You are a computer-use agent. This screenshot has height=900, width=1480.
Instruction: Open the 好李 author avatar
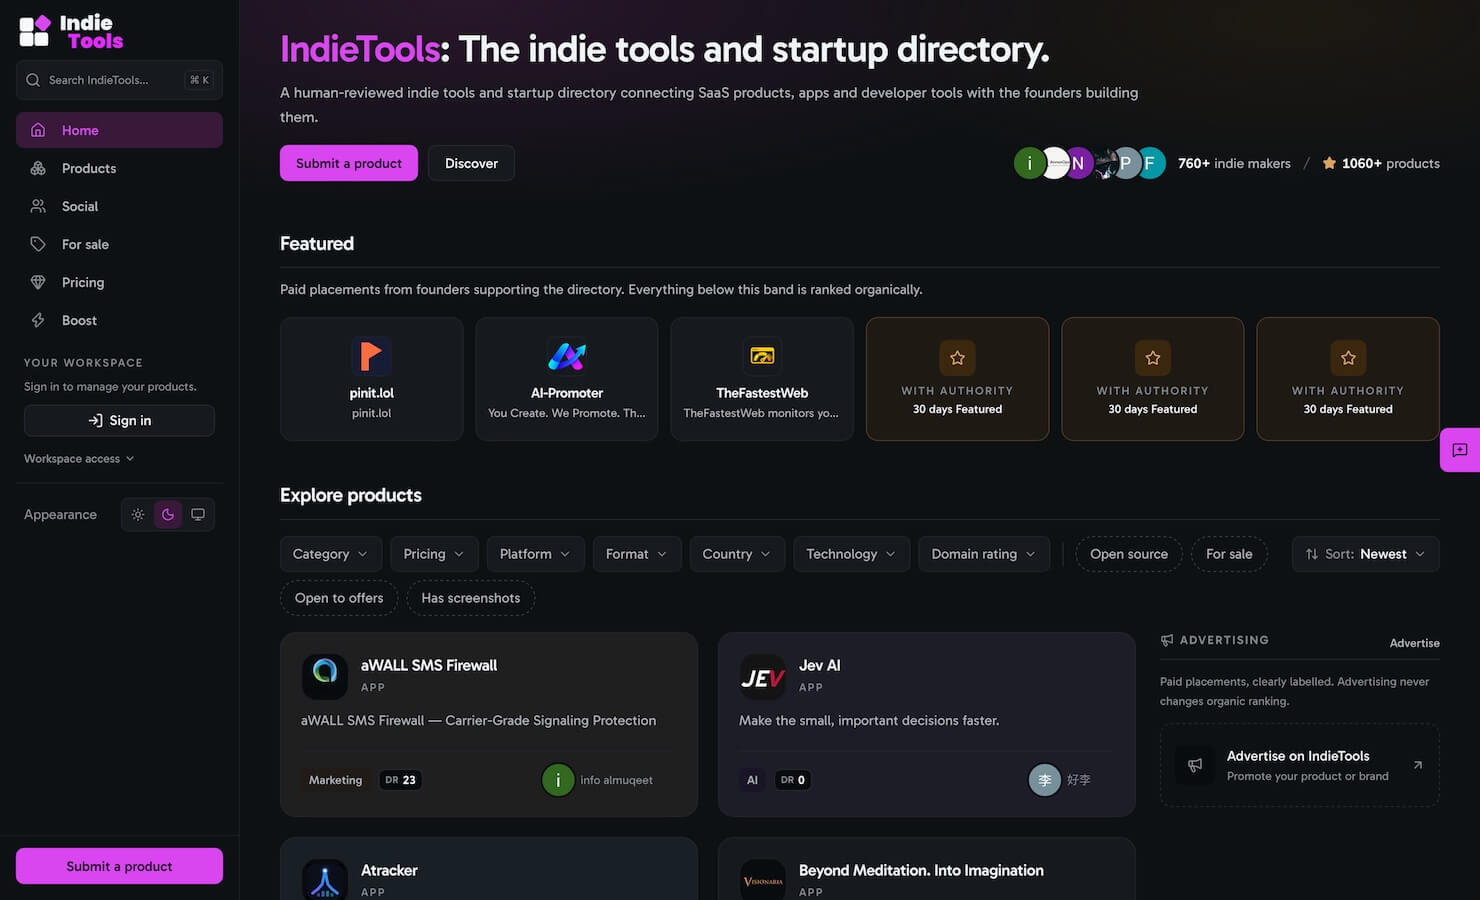click(x=1044, y=780)
